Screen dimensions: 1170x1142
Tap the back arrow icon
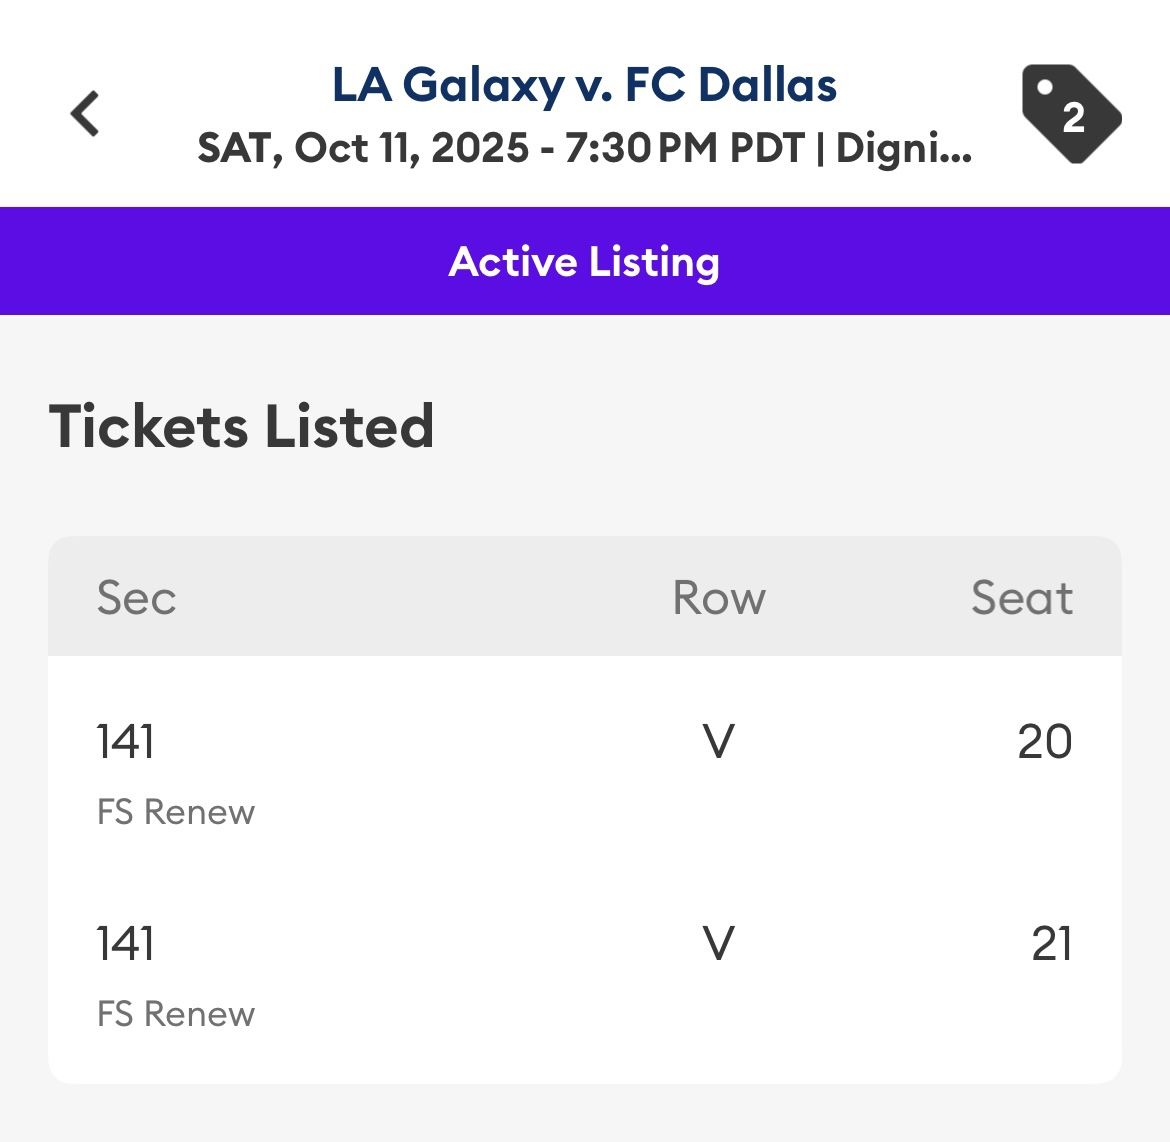click(x=85, y=113)
